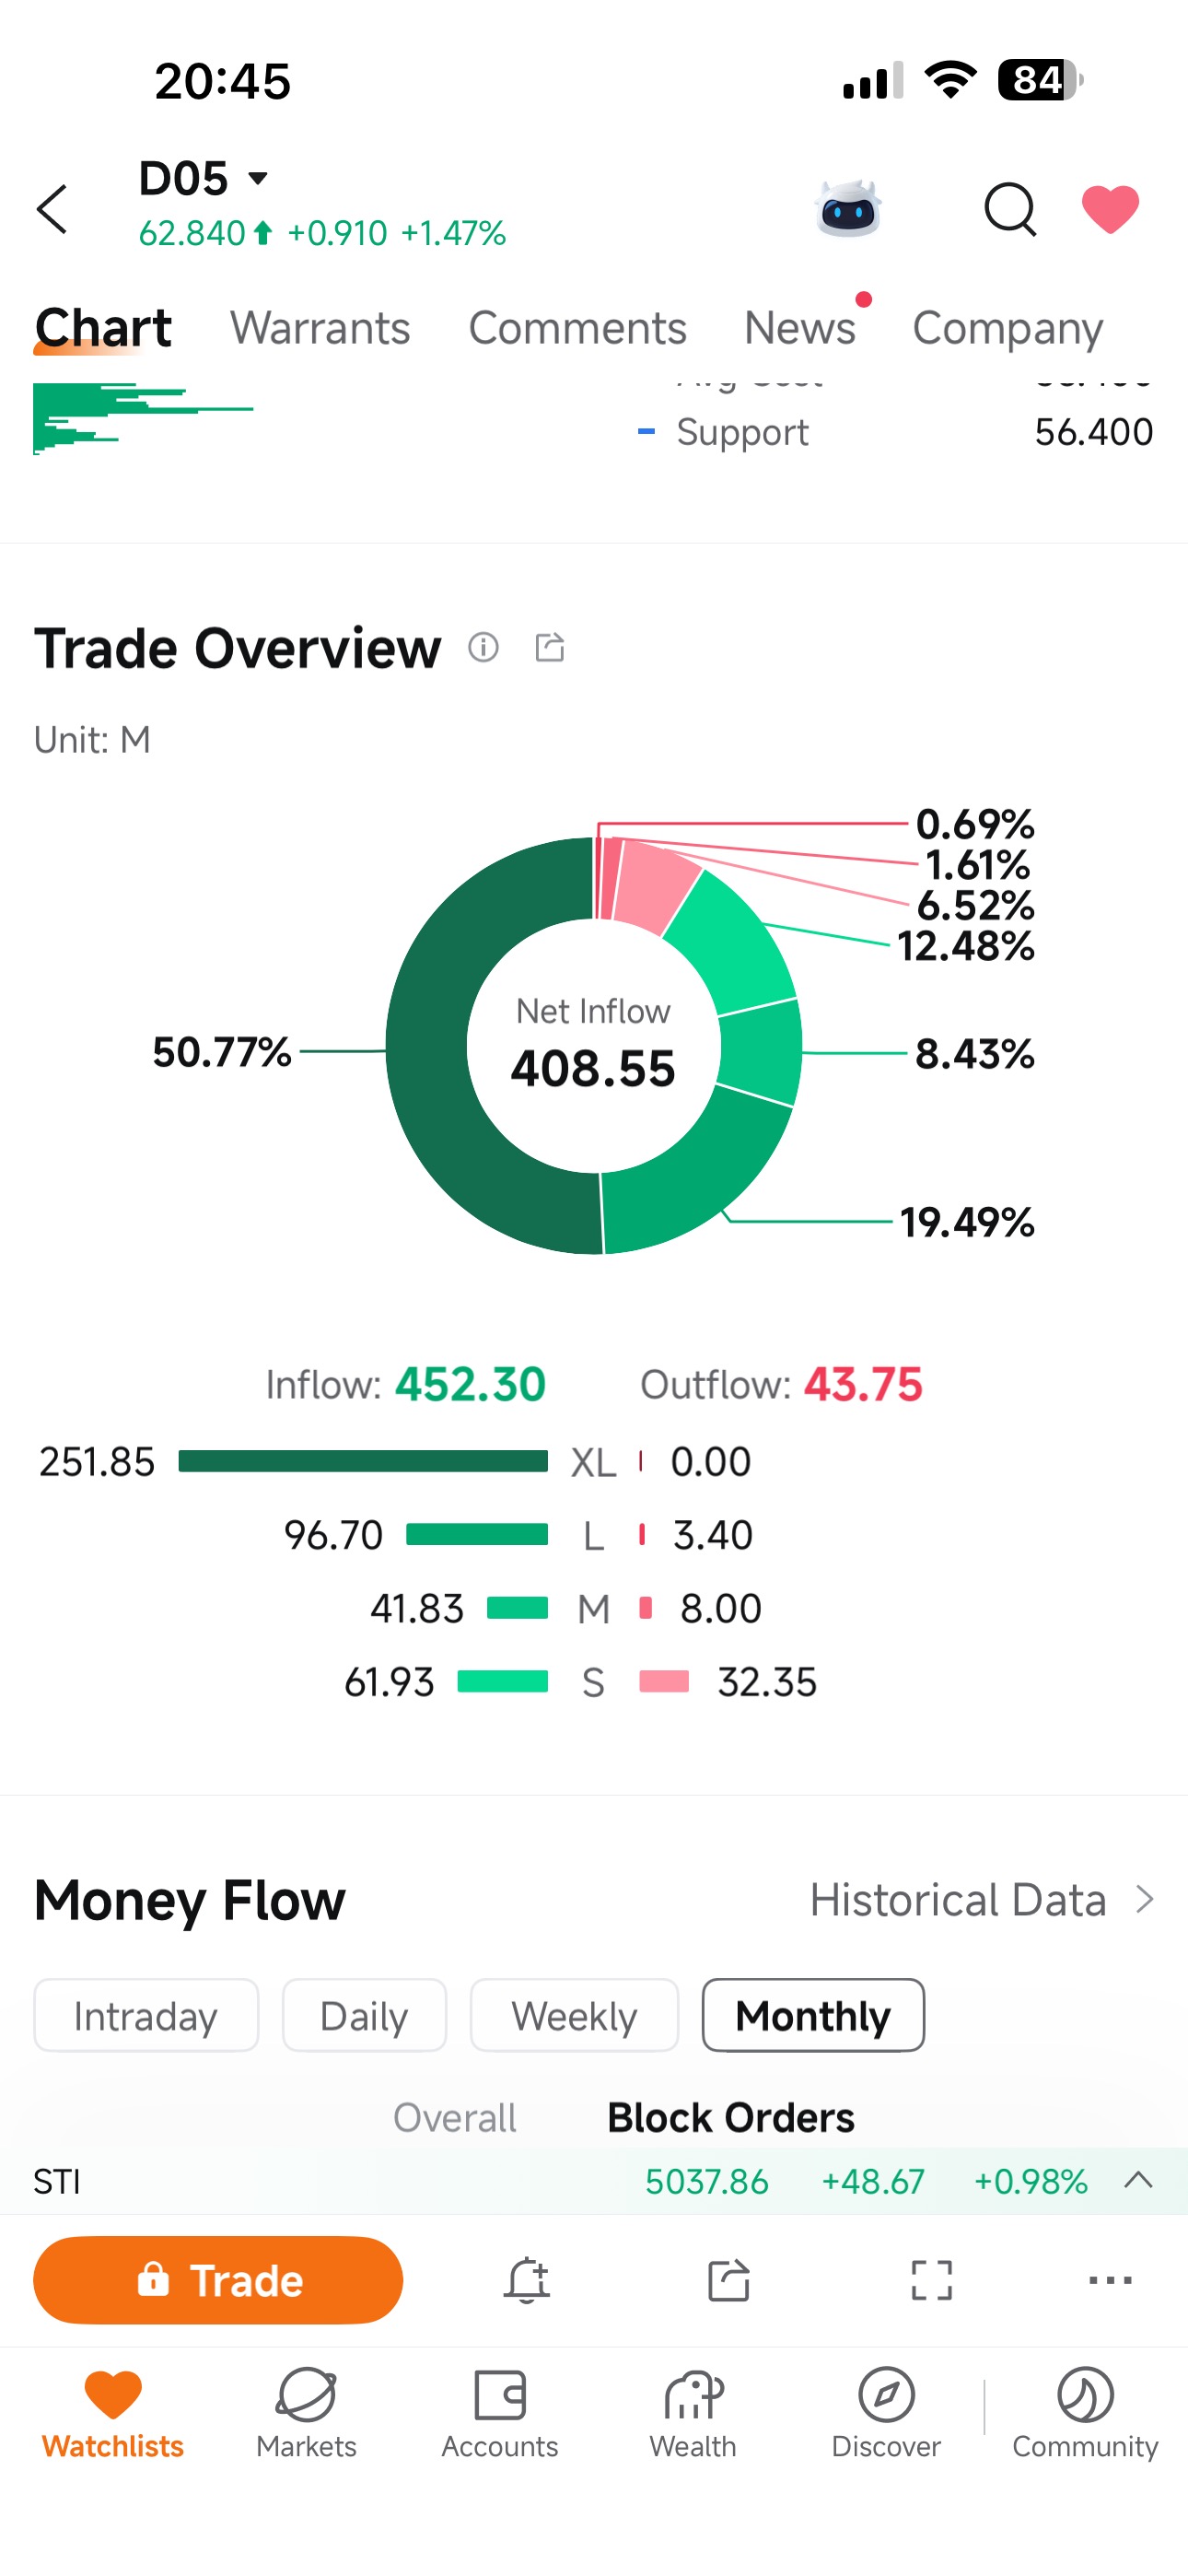Switch to Overall money flow view
Screen dimensions: 1188x2576
pos(455,2117)
